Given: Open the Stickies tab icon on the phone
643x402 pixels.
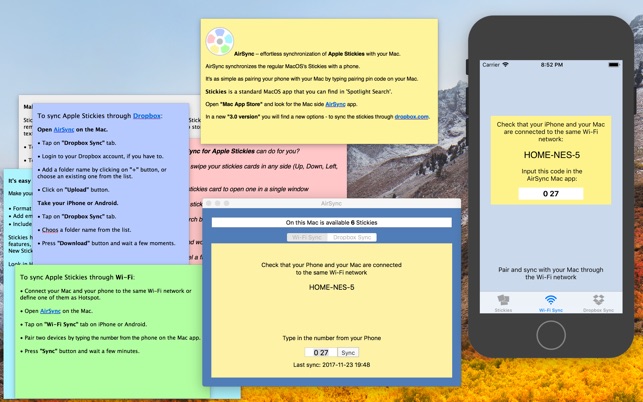Looking at the screenshot, I should [503, 300].
